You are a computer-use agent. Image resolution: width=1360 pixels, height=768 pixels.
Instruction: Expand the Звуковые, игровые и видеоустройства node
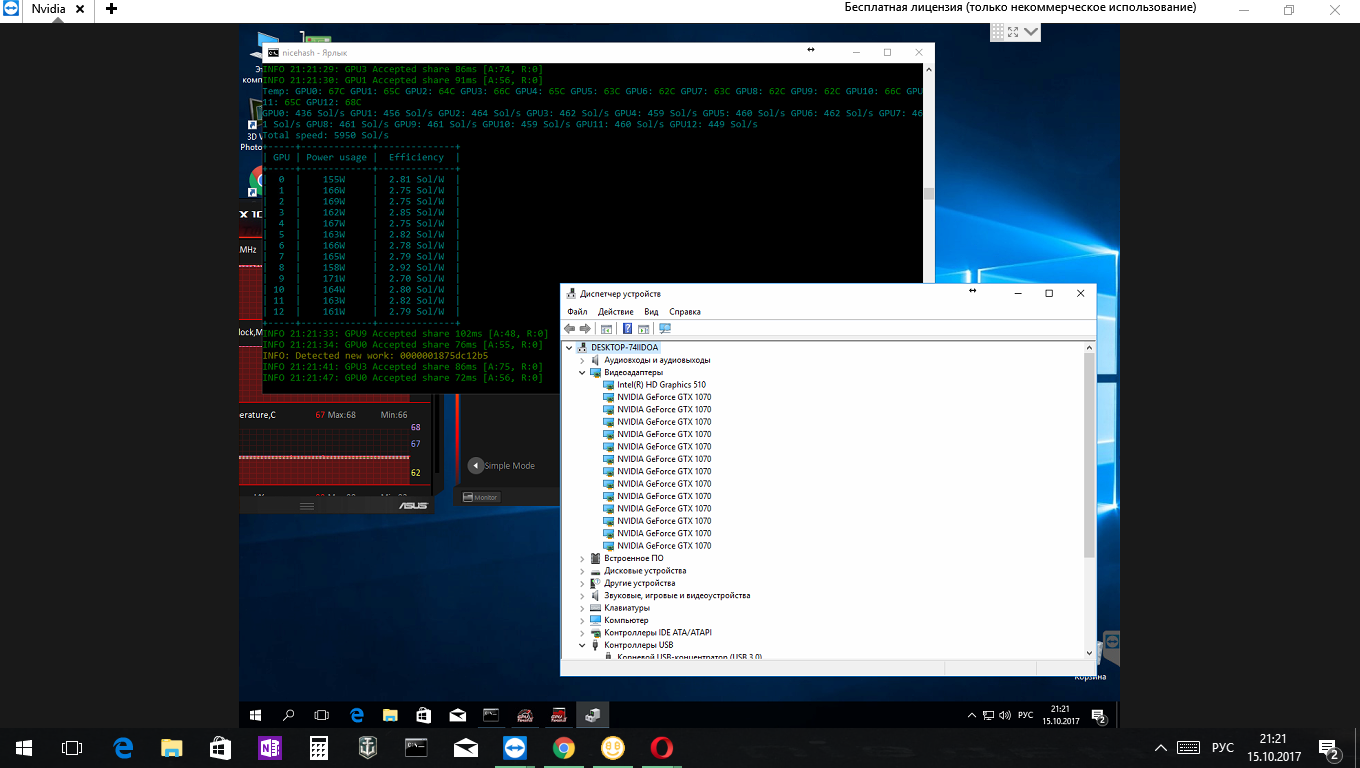pos(582,595)
